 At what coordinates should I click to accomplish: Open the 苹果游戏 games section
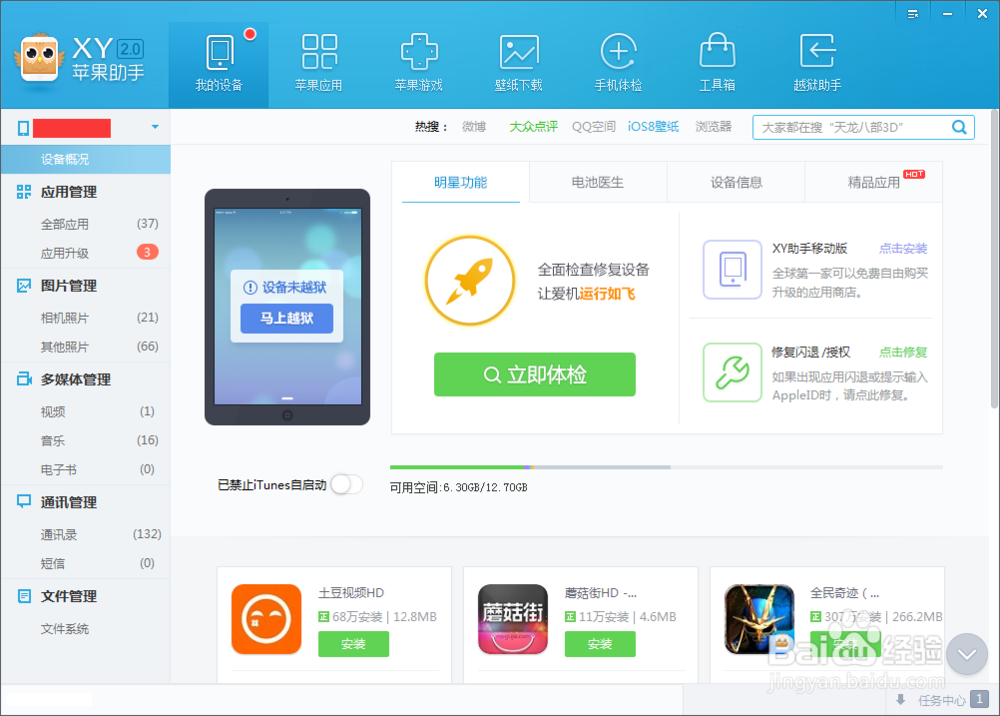[x=419, y=60]
